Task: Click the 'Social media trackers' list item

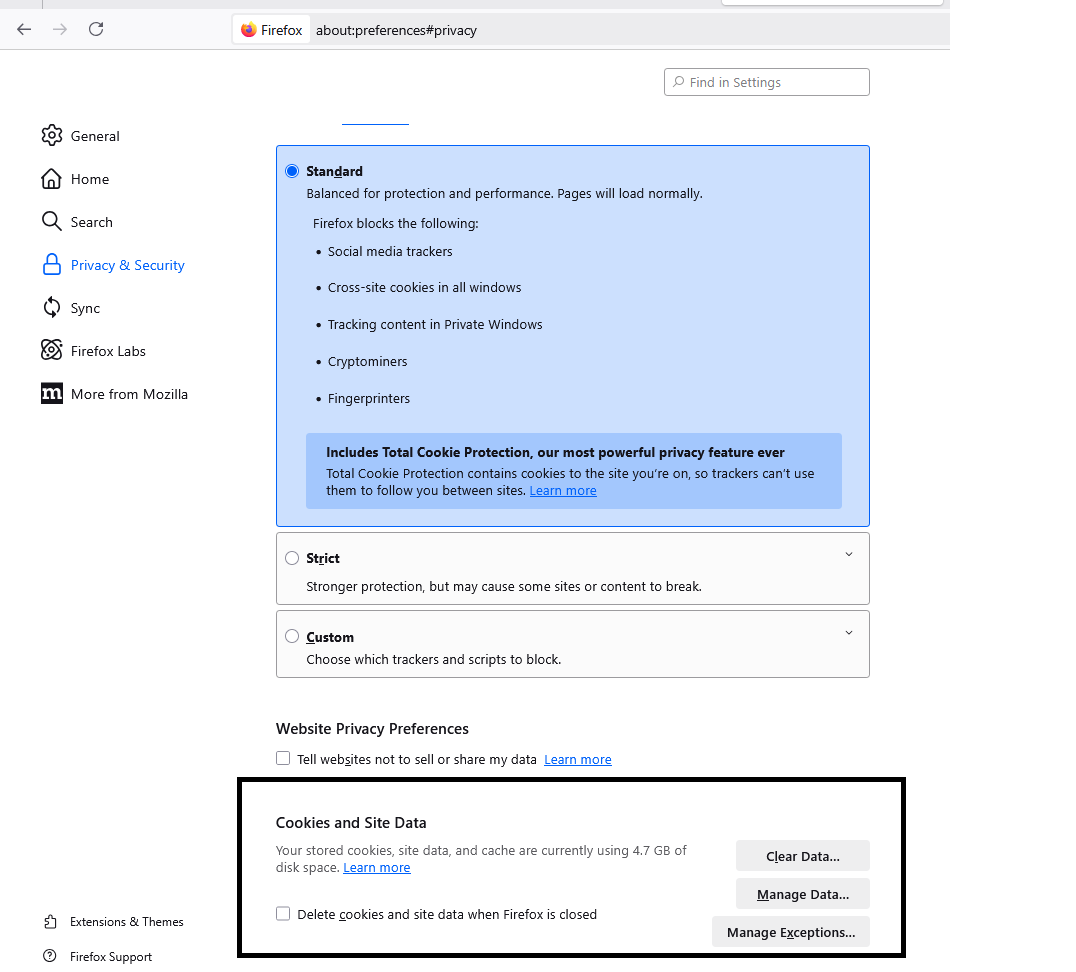Action: pyautogui.click(x=390, y=252)
